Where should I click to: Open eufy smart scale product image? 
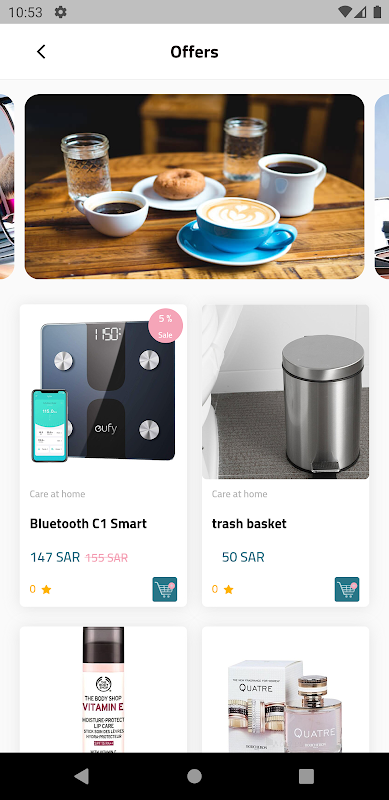pyautogui.click(x=103, y=392)
